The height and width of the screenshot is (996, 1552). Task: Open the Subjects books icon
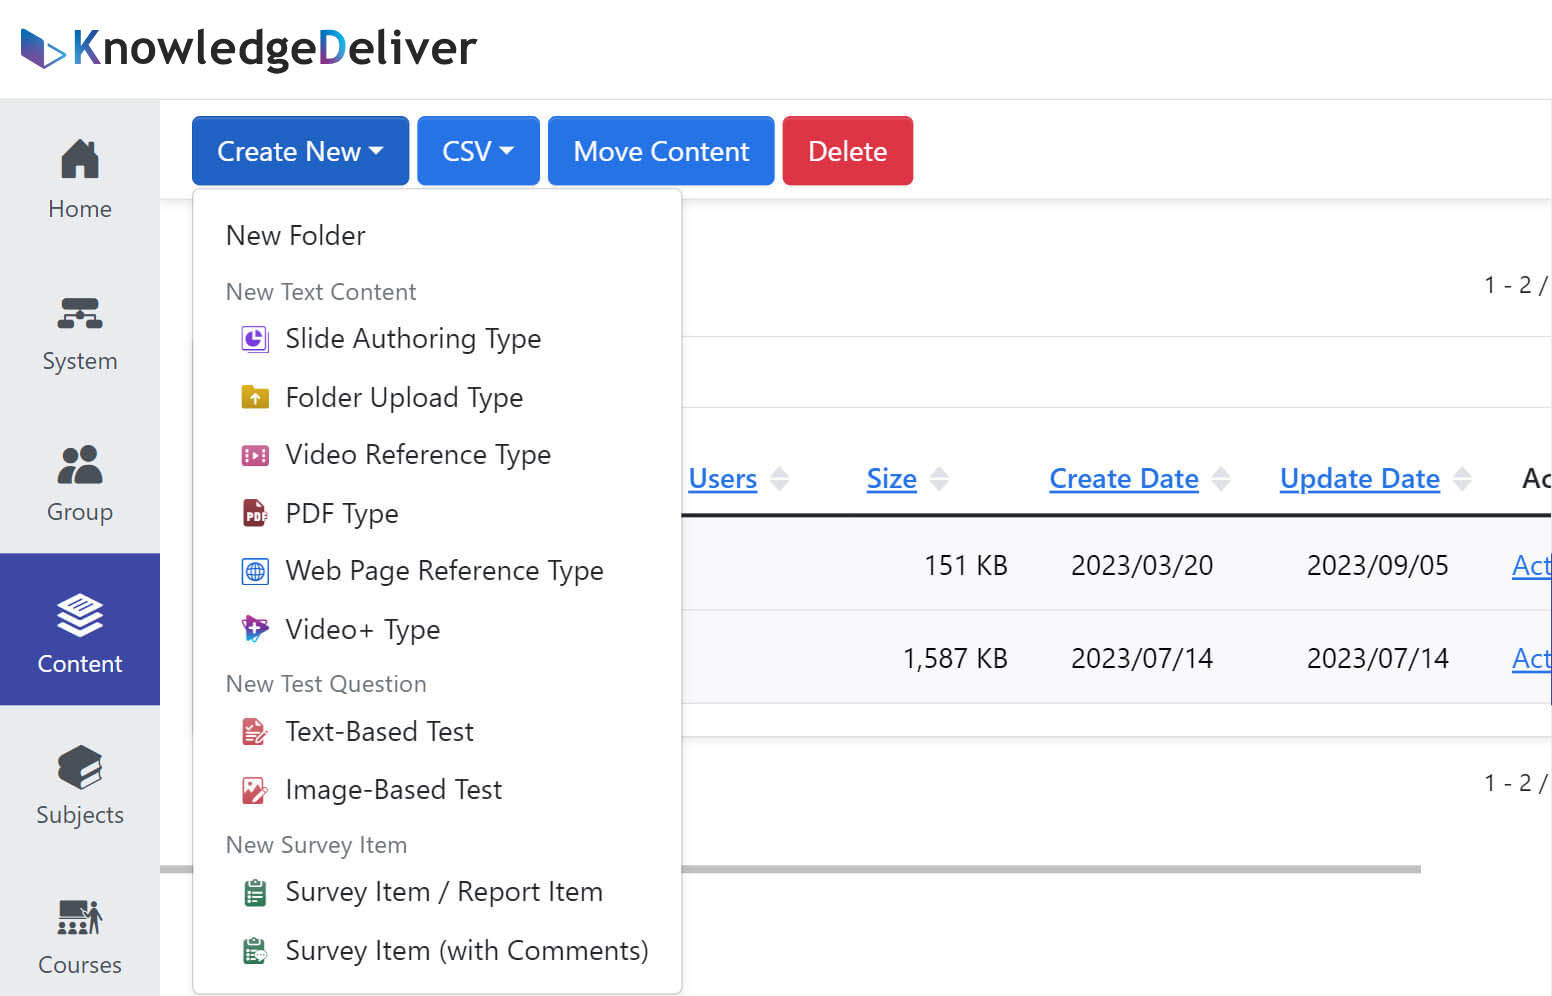pos(80,767)
